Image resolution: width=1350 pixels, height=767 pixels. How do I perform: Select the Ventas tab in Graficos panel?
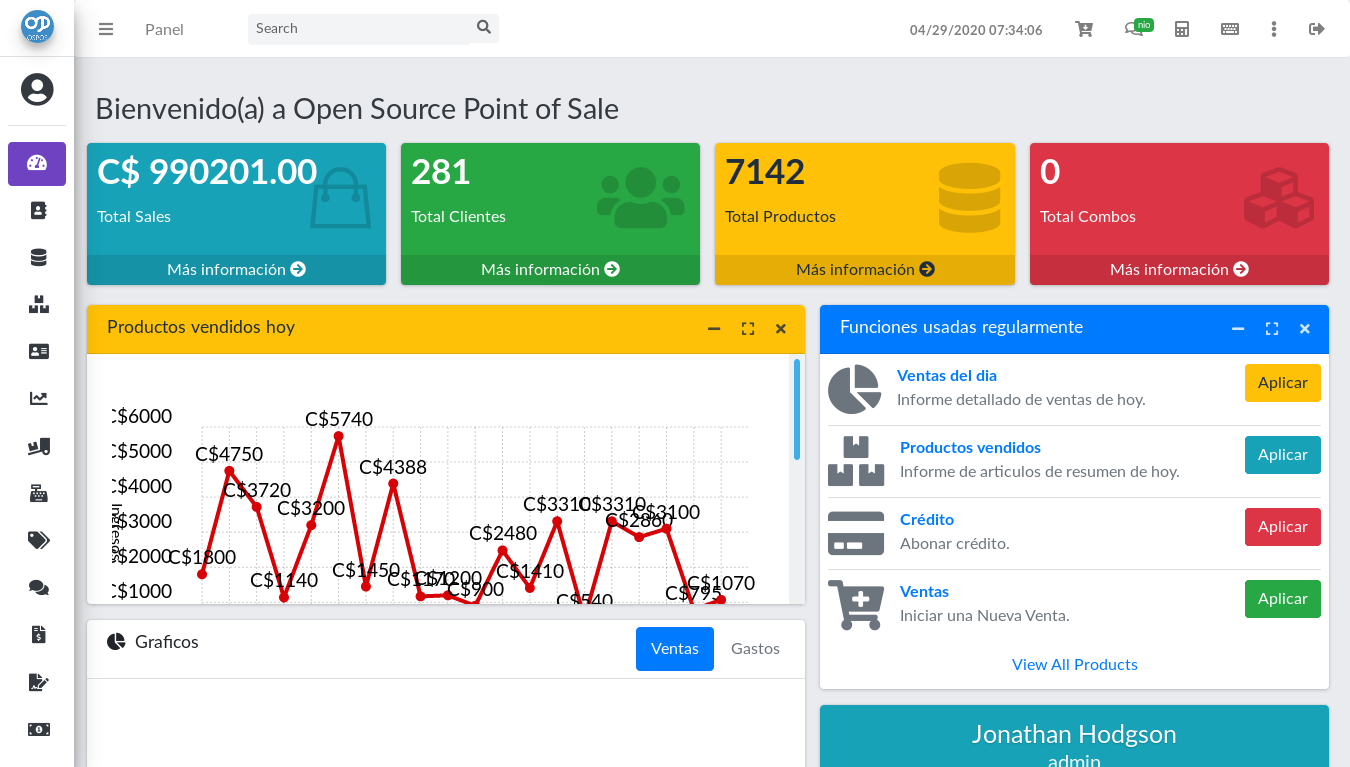click(x=674, y=648)
